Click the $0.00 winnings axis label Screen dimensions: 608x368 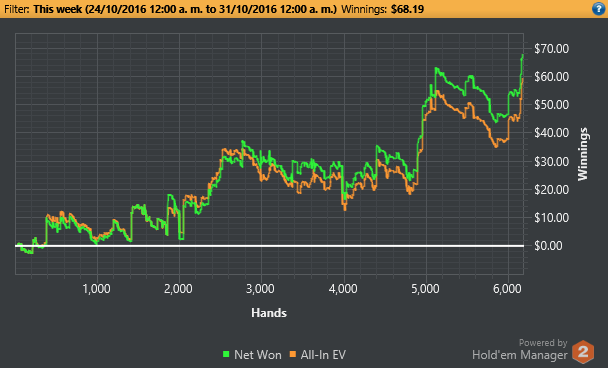pos(548,245)
